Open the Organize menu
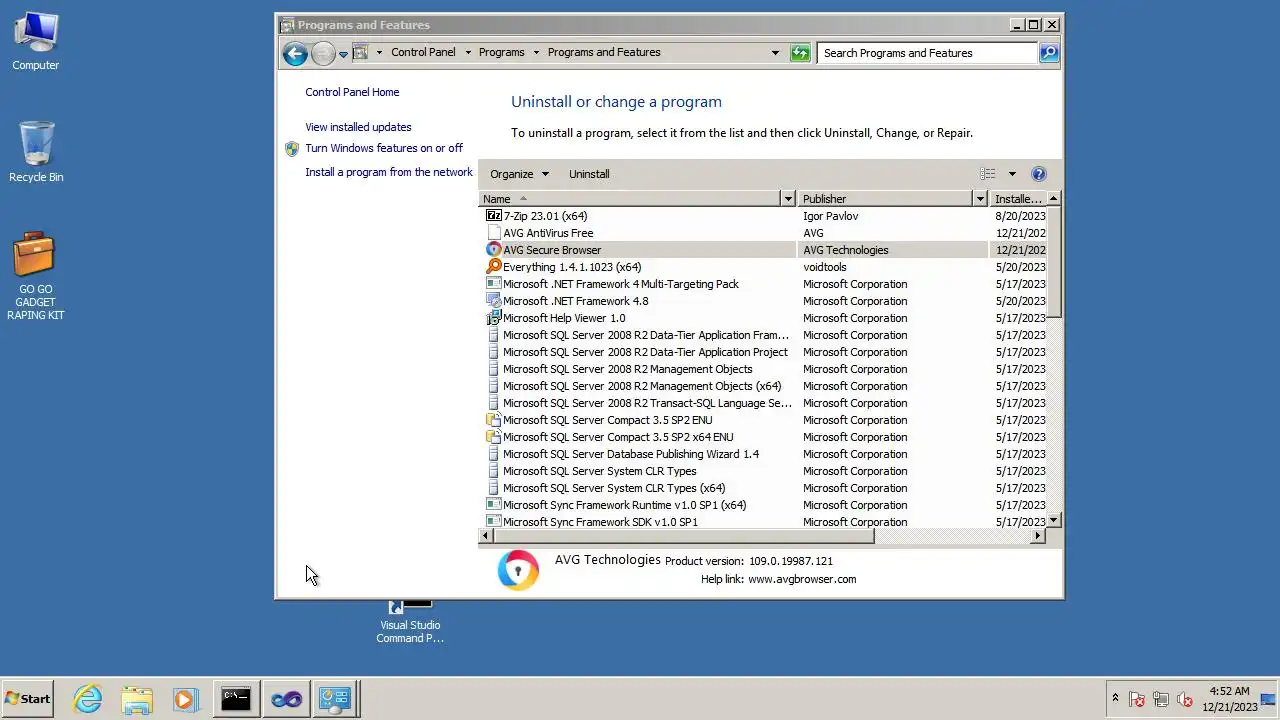This screenshot has height=720, width=1280. pos(519,174)
